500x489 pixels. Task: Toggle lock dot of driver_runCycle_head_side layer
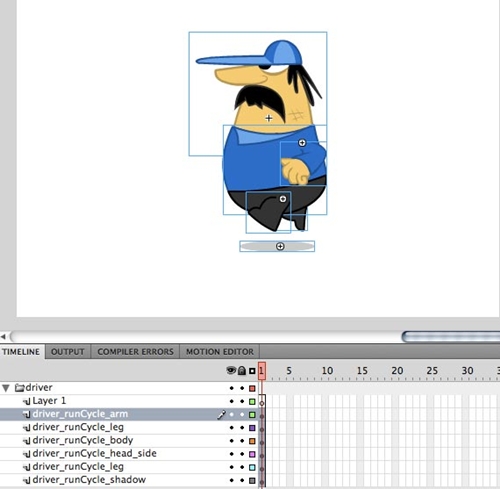pos(242,454)
